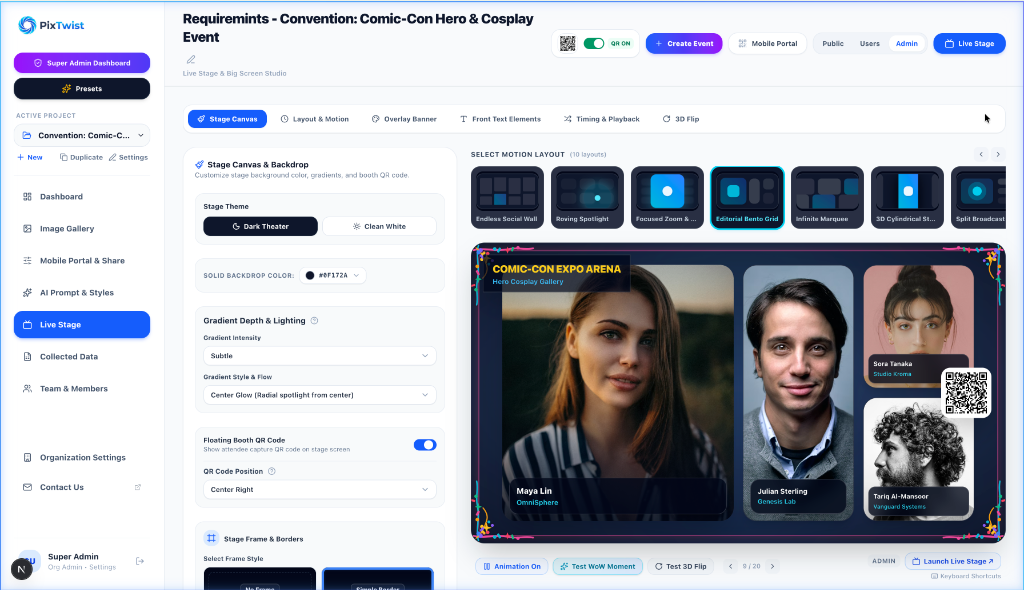This screenshot has width=1024, height=590.
Task: Select the Simple Border frame style
Action: click(x=377, y=579)
